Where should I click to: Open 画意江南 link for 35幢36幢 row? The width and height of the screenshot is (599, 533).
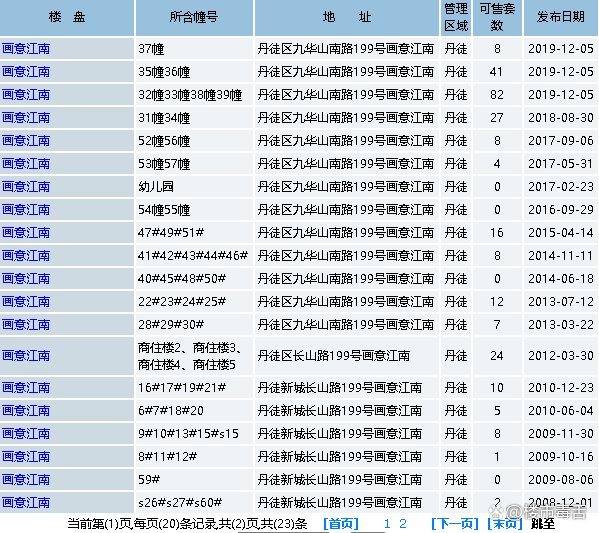tap(26, 71)
